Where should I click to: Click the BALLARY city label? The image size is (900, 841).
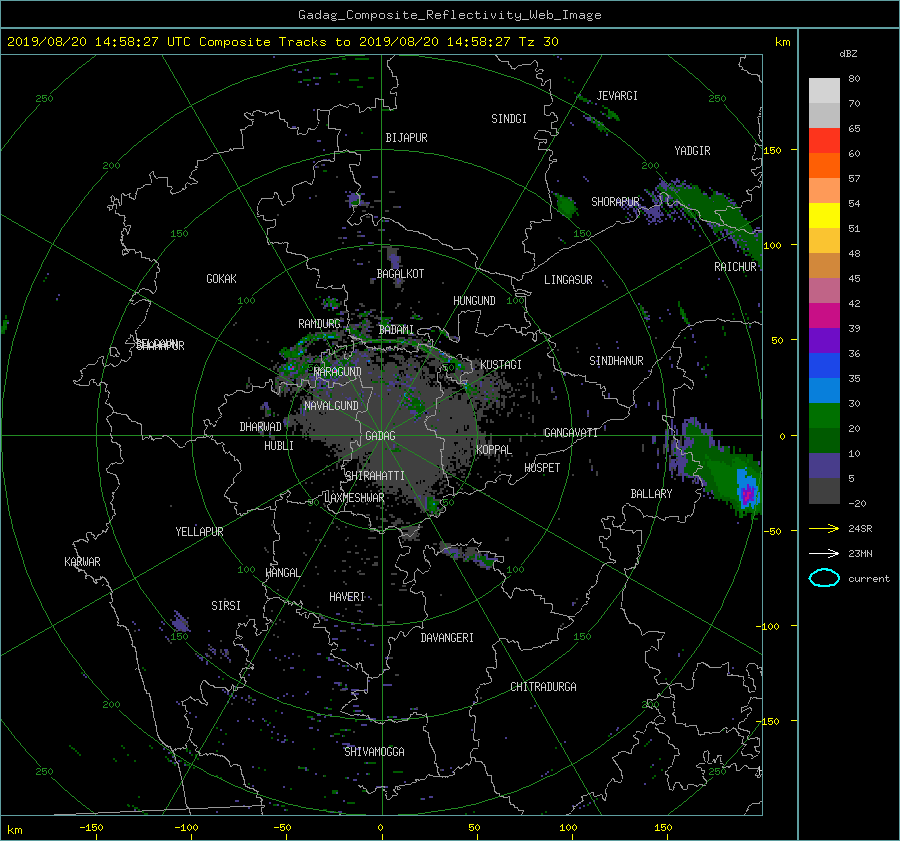click(x=651, y=494)
